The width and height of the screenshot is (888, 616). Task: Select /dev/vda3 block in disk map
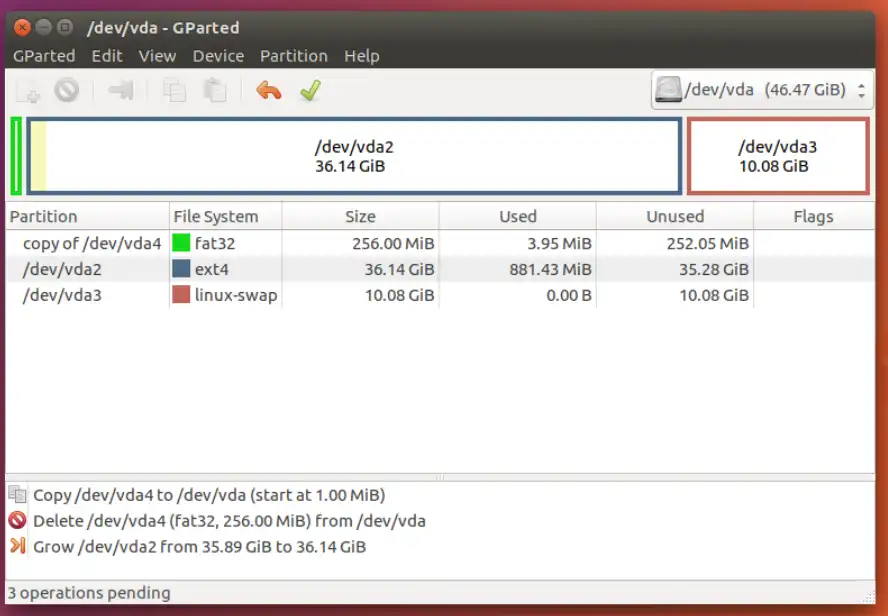coord(778,156)
